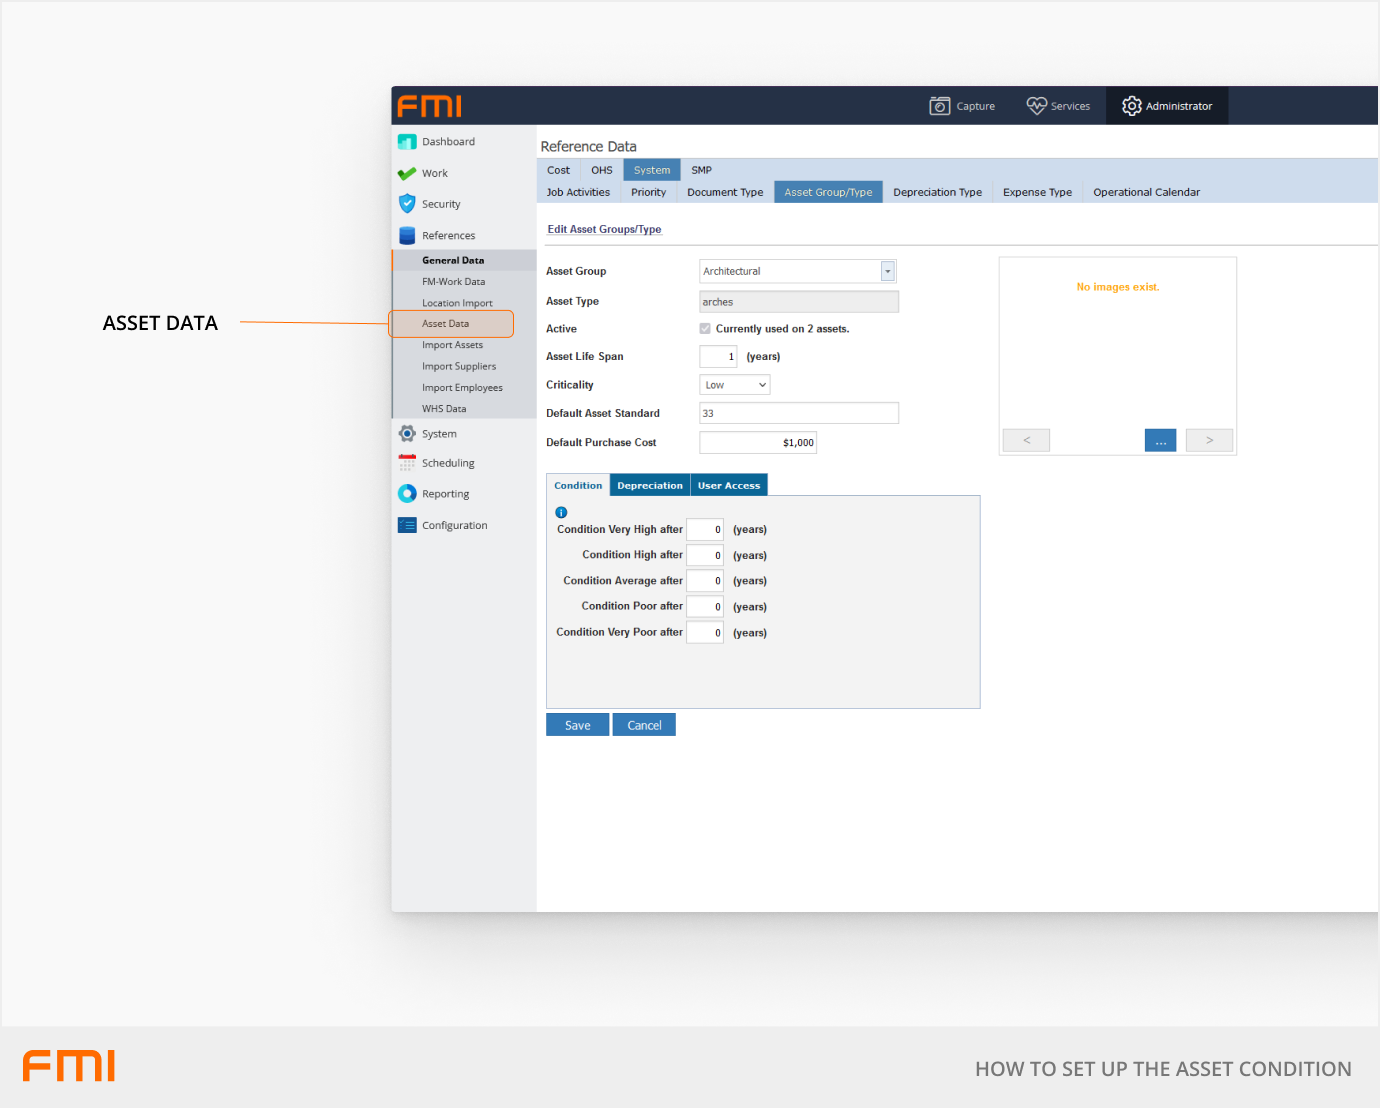Switch to the Depreciation tab
The height and width of the screenshot is (1108, 1380).
pyautogui.click(x=650, y=486)
